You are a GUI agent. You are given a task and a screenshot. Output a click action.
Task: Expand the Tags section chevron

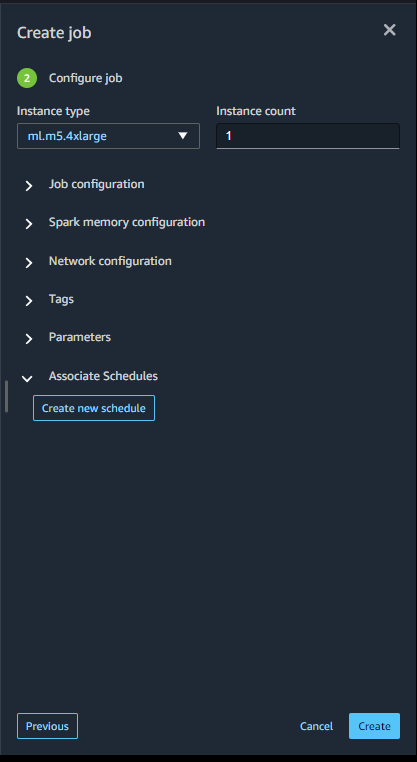[29, 301]
